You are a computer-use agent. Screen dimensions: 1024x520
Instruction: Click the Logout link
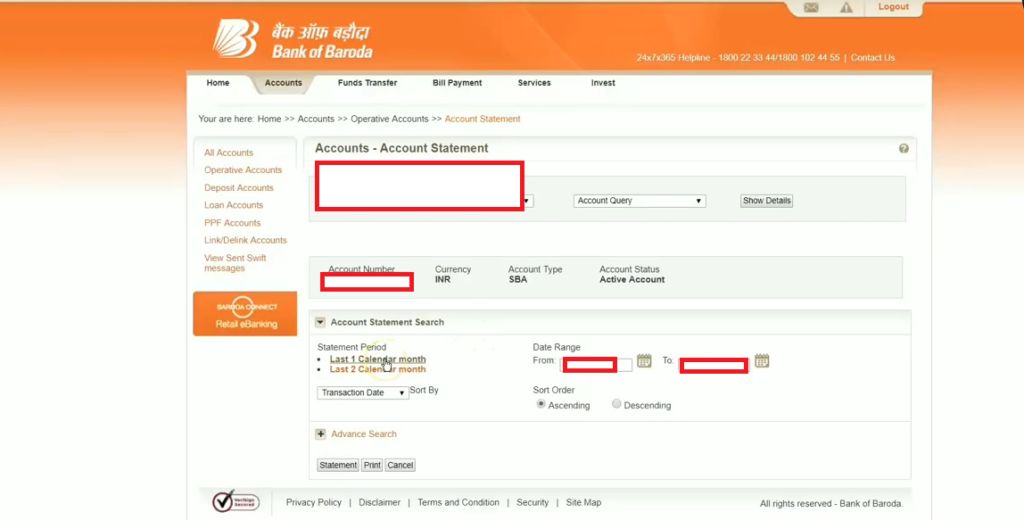[x=893, y=7]
